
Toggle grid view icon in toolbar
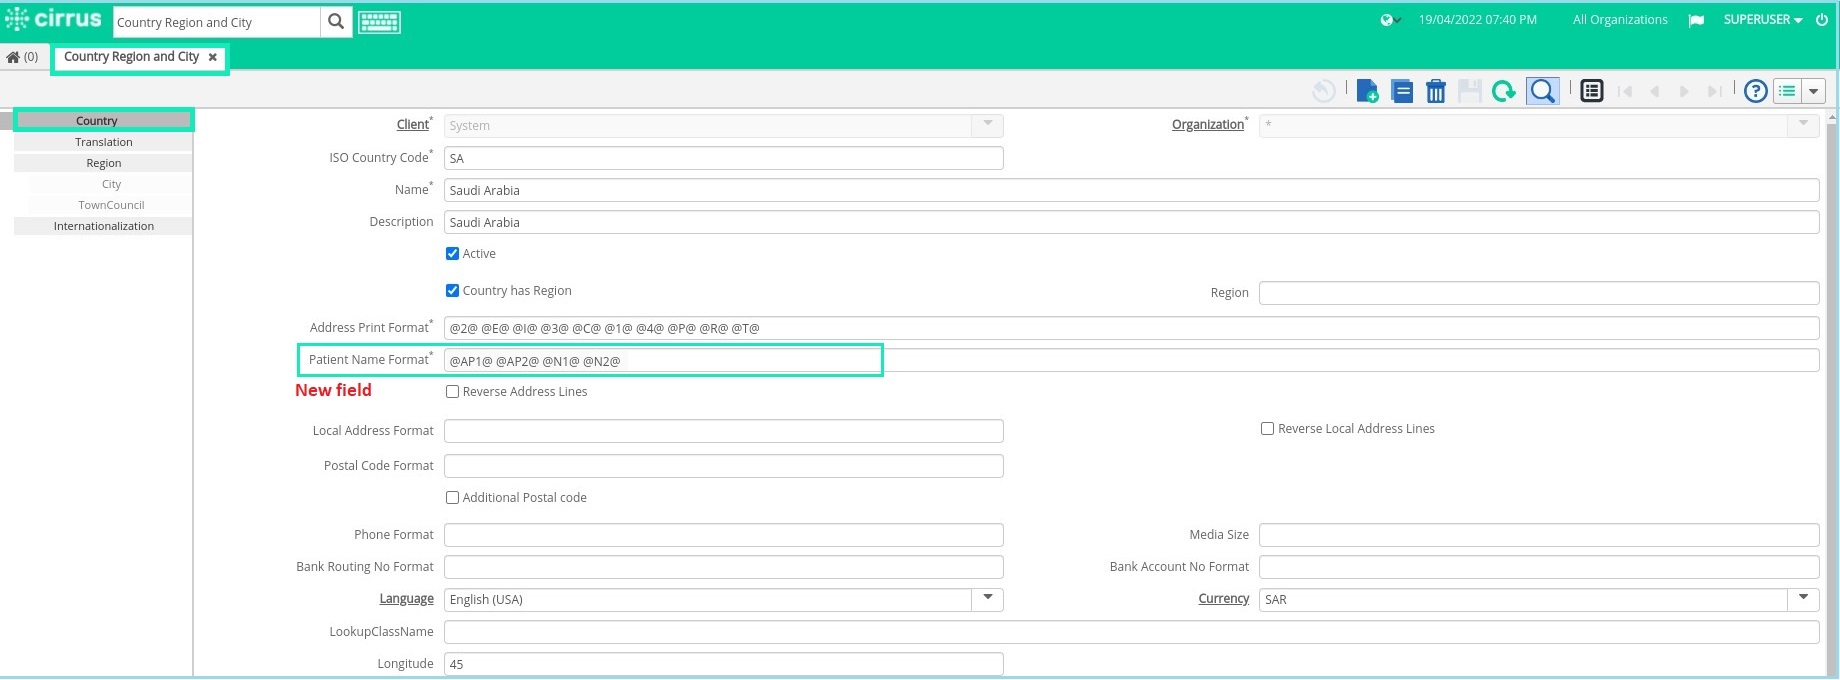tap(1592, 91)
